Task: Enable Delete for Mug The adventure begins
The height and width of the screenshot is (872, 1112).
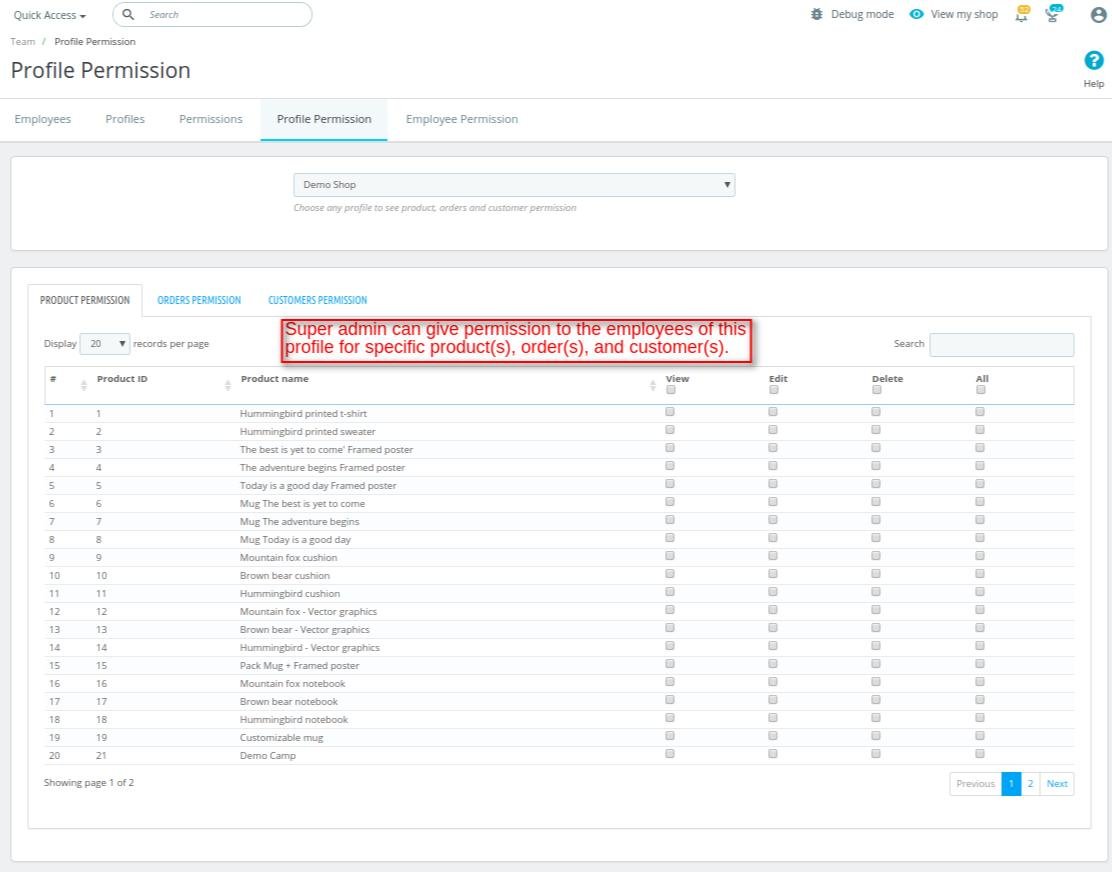Action: (876, 520)
